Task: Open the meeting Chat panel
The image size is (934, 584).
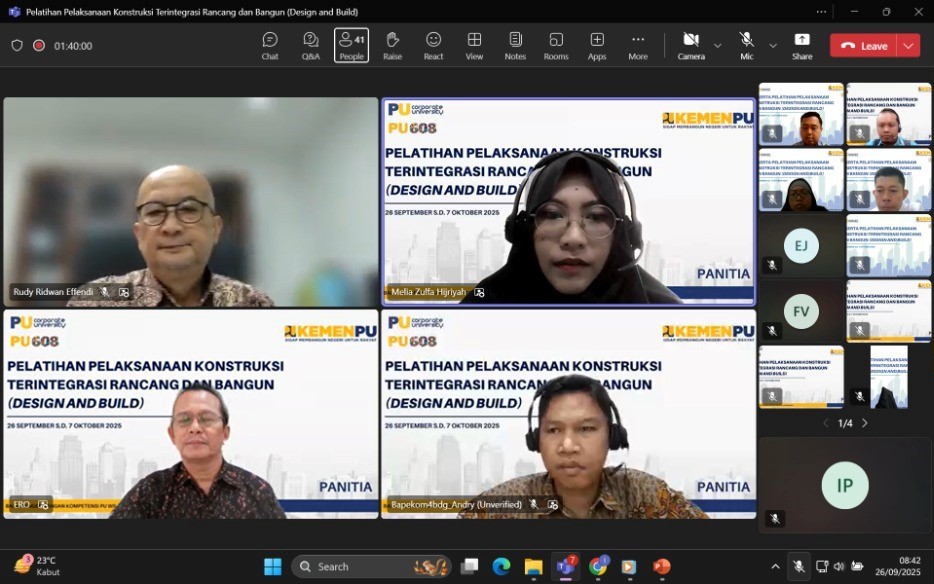Action: tap(270, 44)
